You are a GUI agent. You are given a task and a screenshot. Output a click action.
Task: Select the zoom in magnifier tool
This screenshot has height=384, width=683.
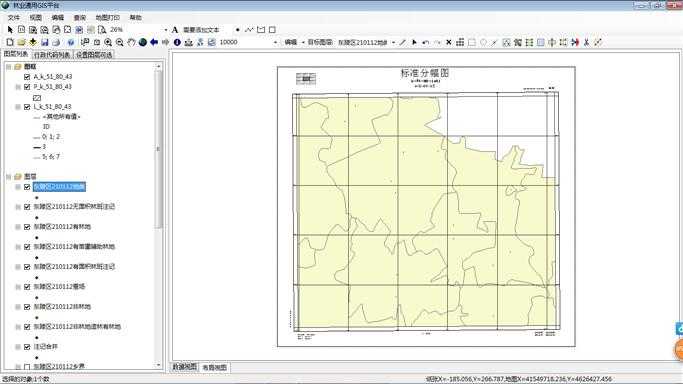[108, 42]
